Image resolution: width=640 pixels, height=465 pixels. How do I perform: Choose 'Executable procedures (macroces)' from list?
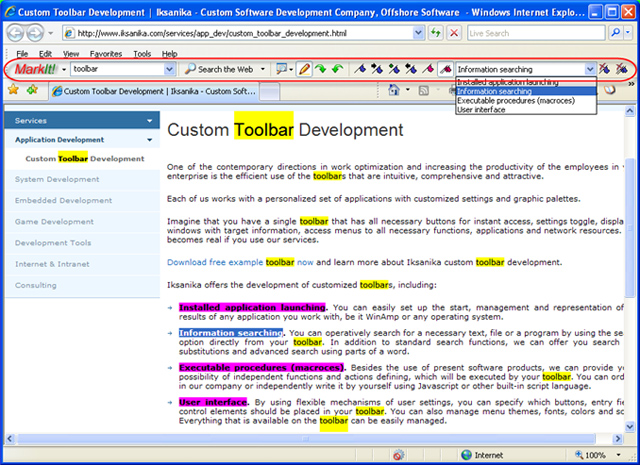(526, 100)
